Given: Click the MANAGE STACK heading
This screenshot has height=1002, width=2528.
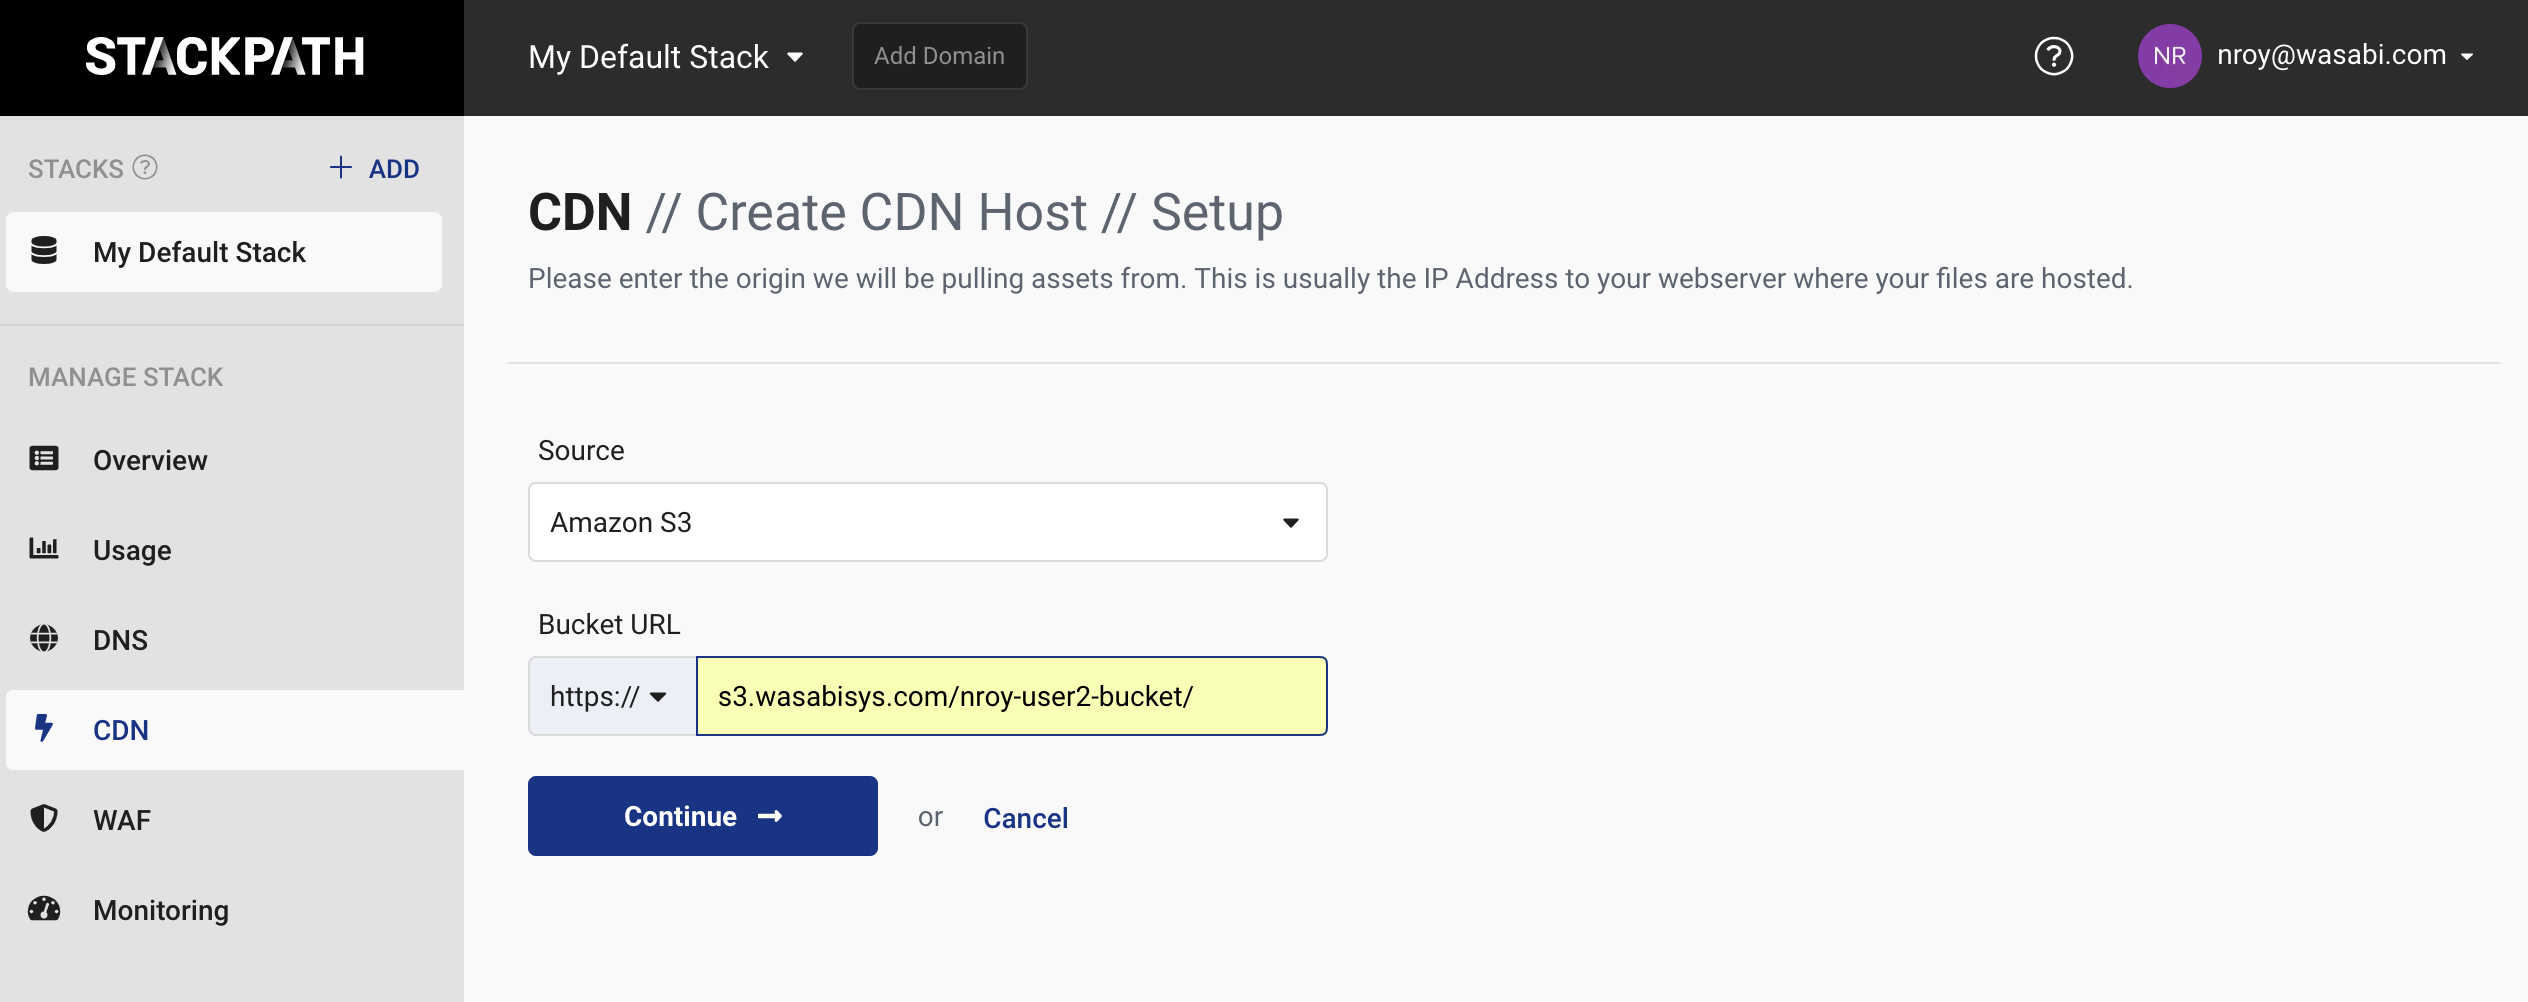Looking at the screenshot, I should pyautogui.click(x=126, y=377).
